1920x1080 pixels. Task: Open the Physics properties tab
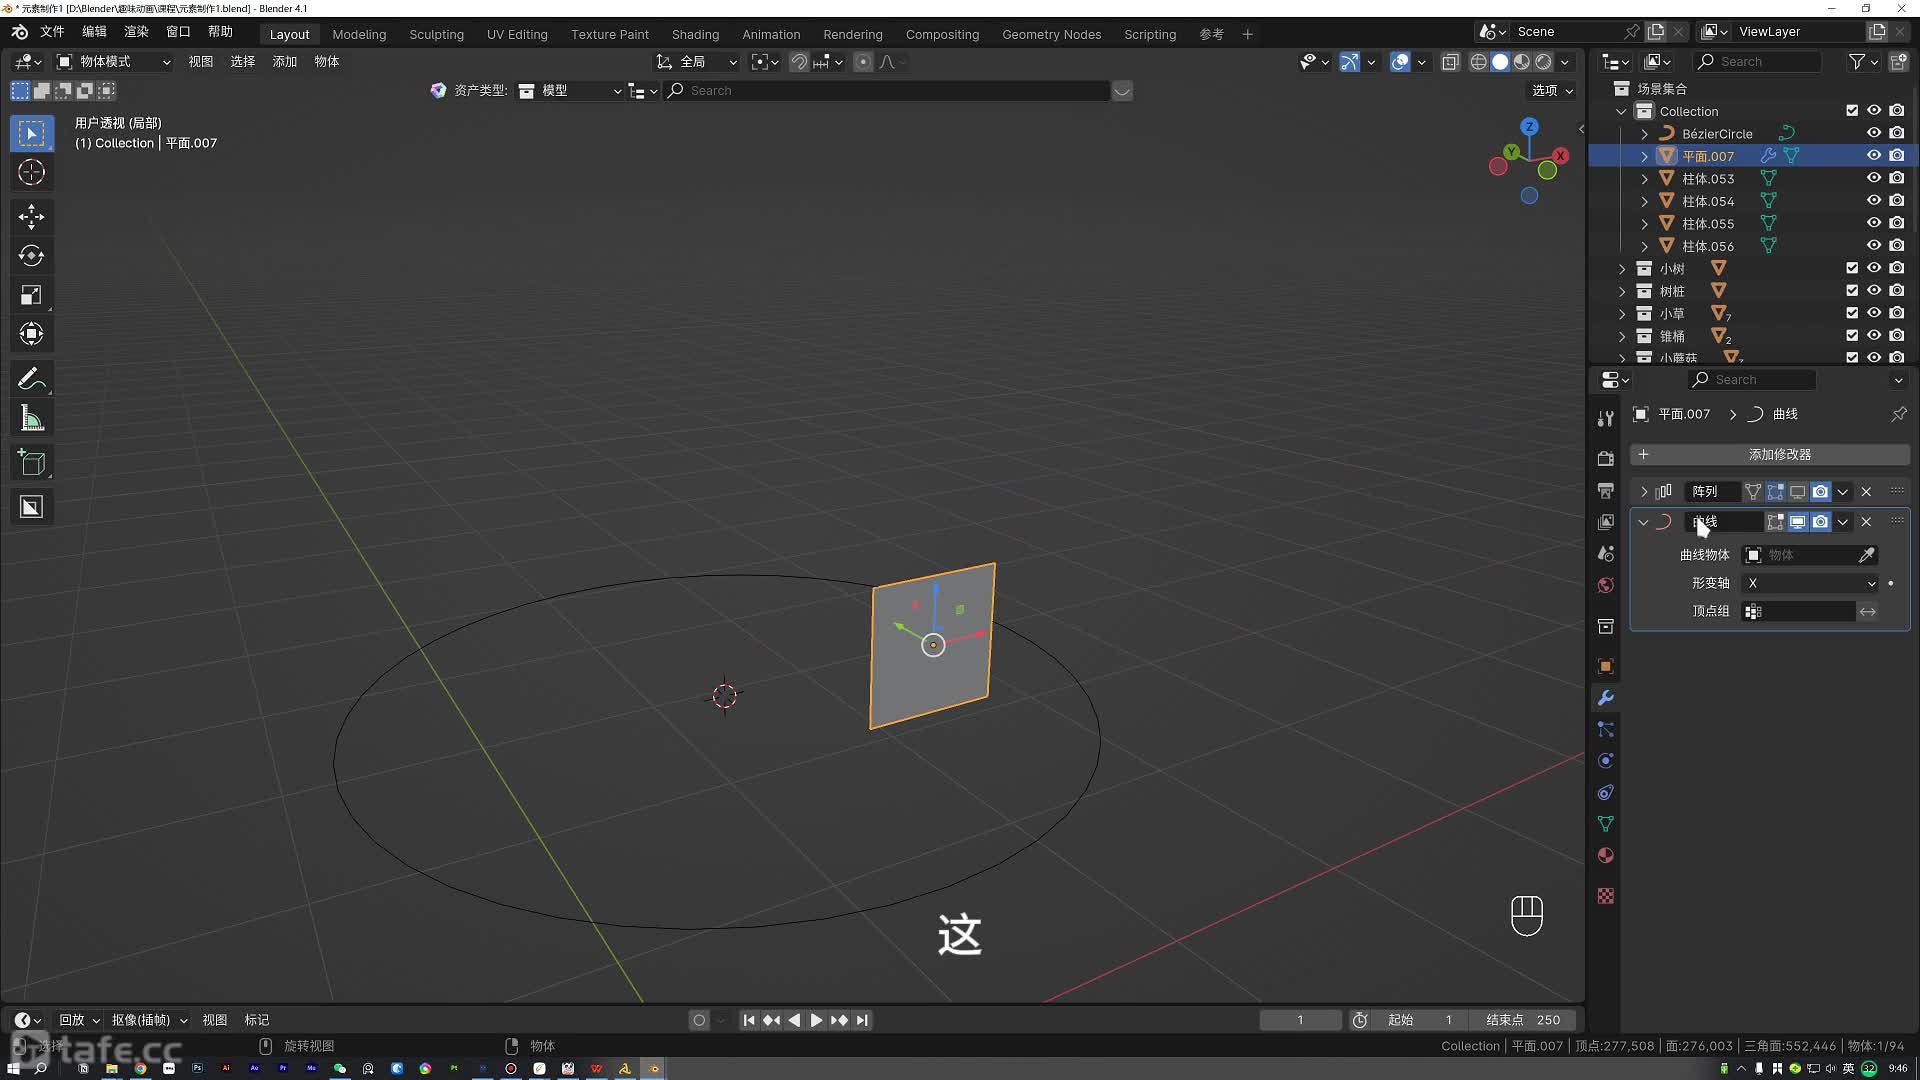pyautogui.click(x=1605, y=761)
